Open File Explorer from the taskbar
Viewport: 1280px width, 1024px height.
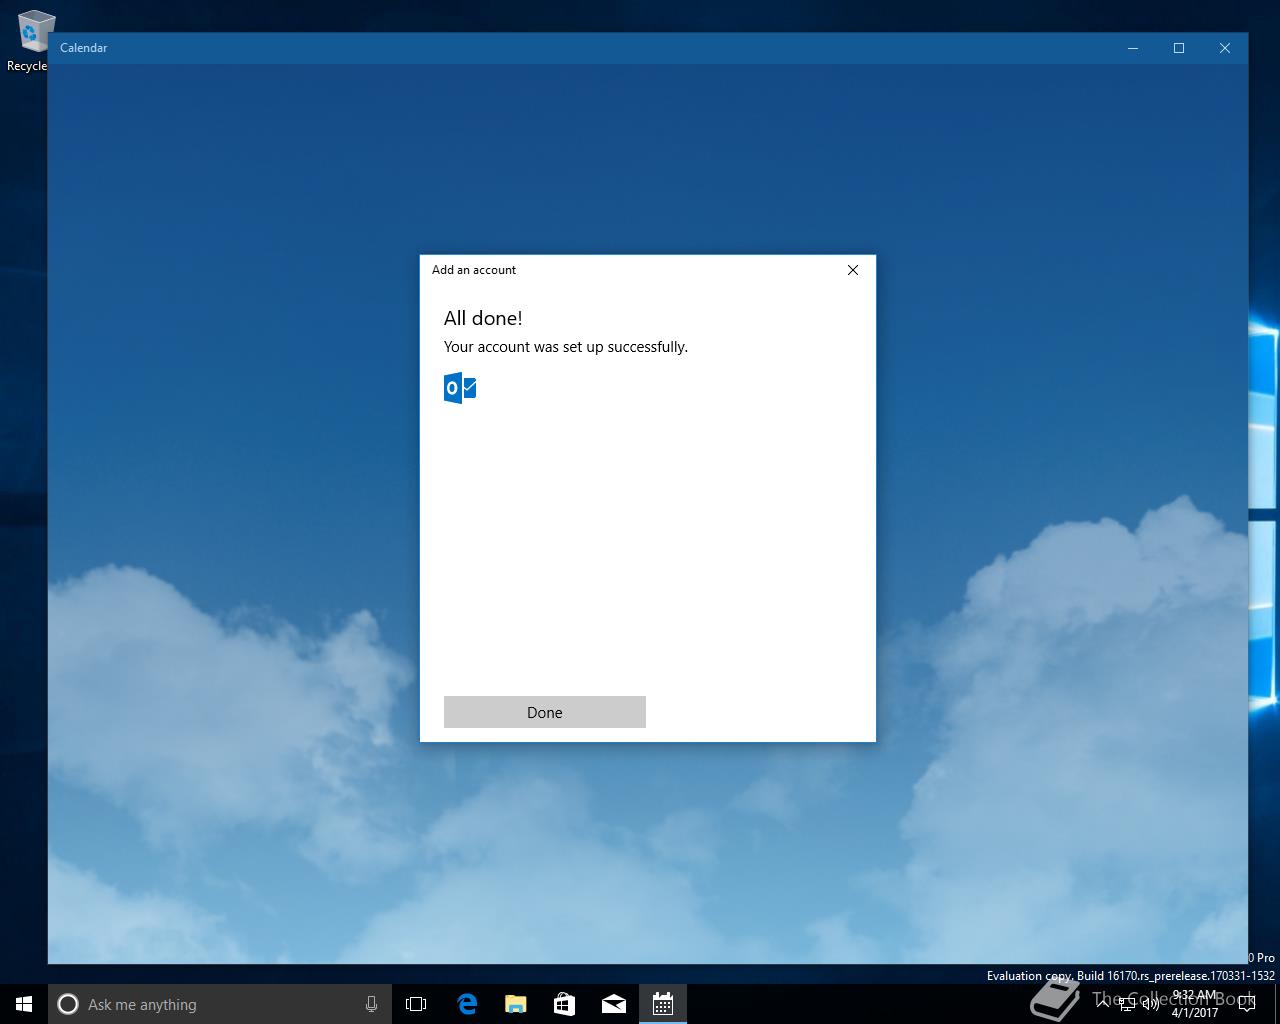pyautogui.click(x=515, y=1004)
